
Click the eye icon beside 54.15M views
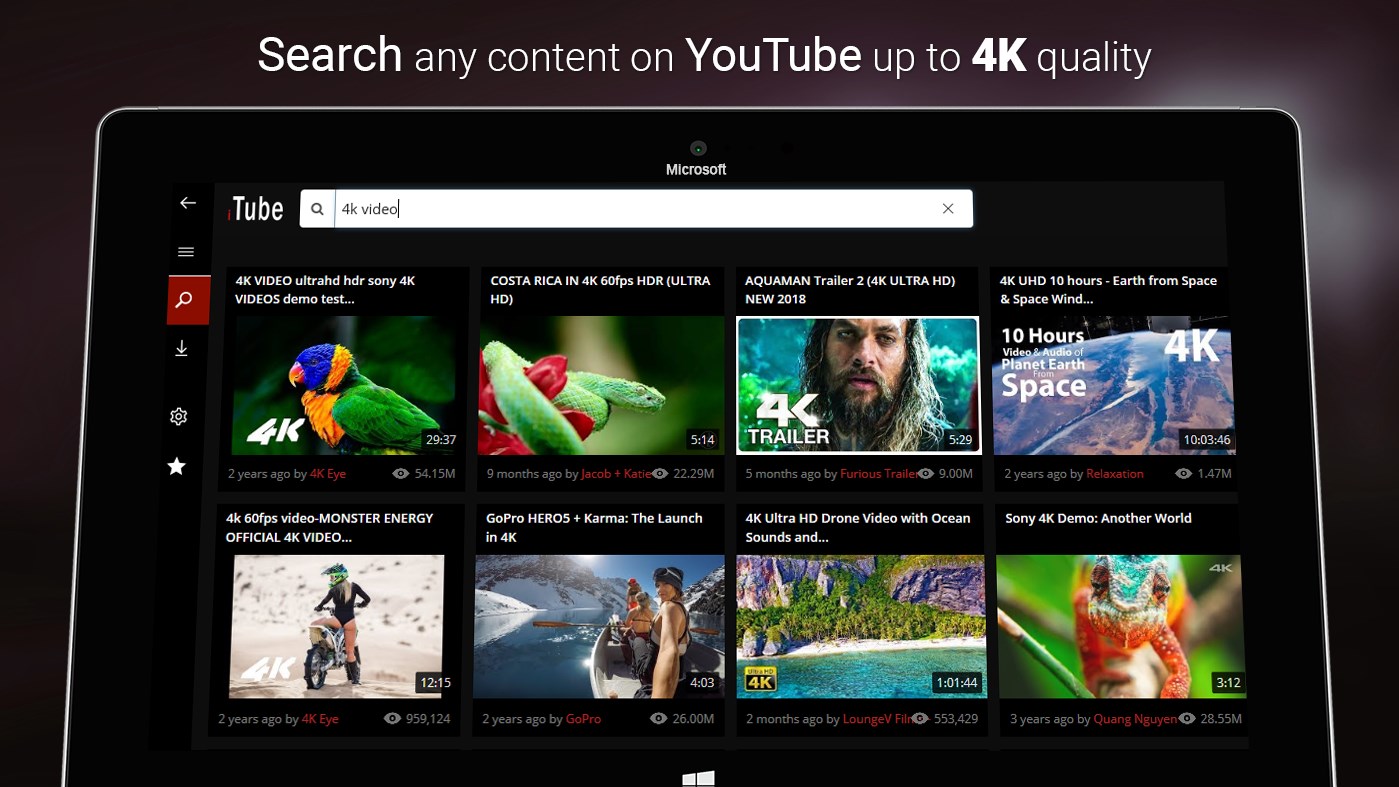point(401,474)
